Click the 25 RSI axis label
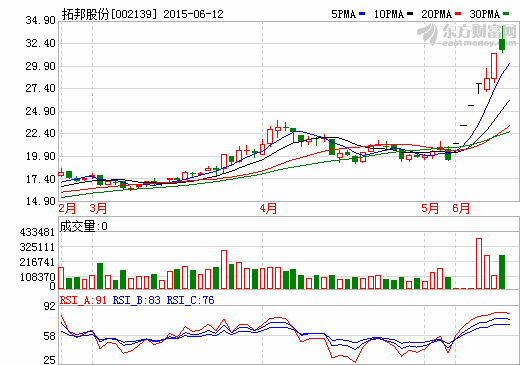520x365 pixels. point(50,360)
